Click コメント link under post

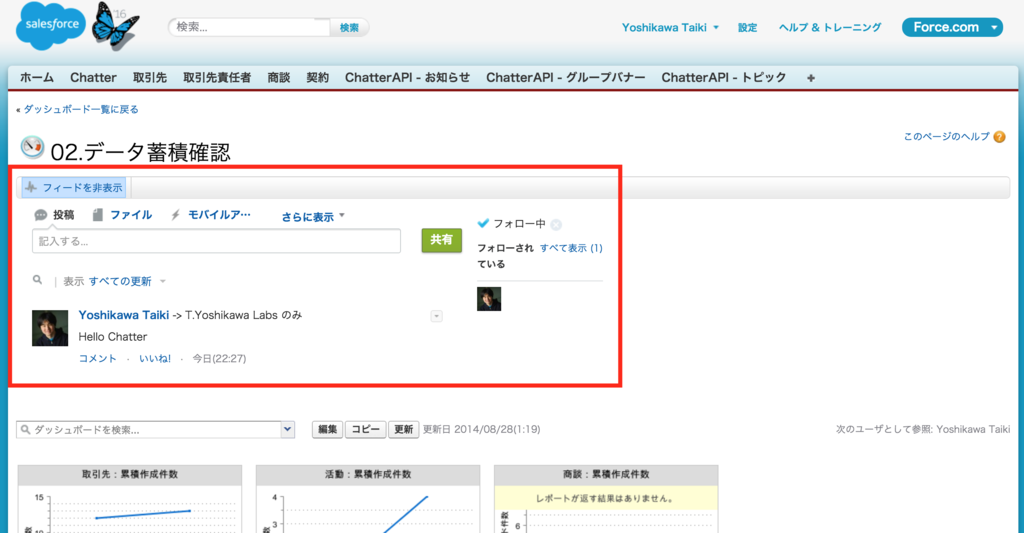click(97, 359)
